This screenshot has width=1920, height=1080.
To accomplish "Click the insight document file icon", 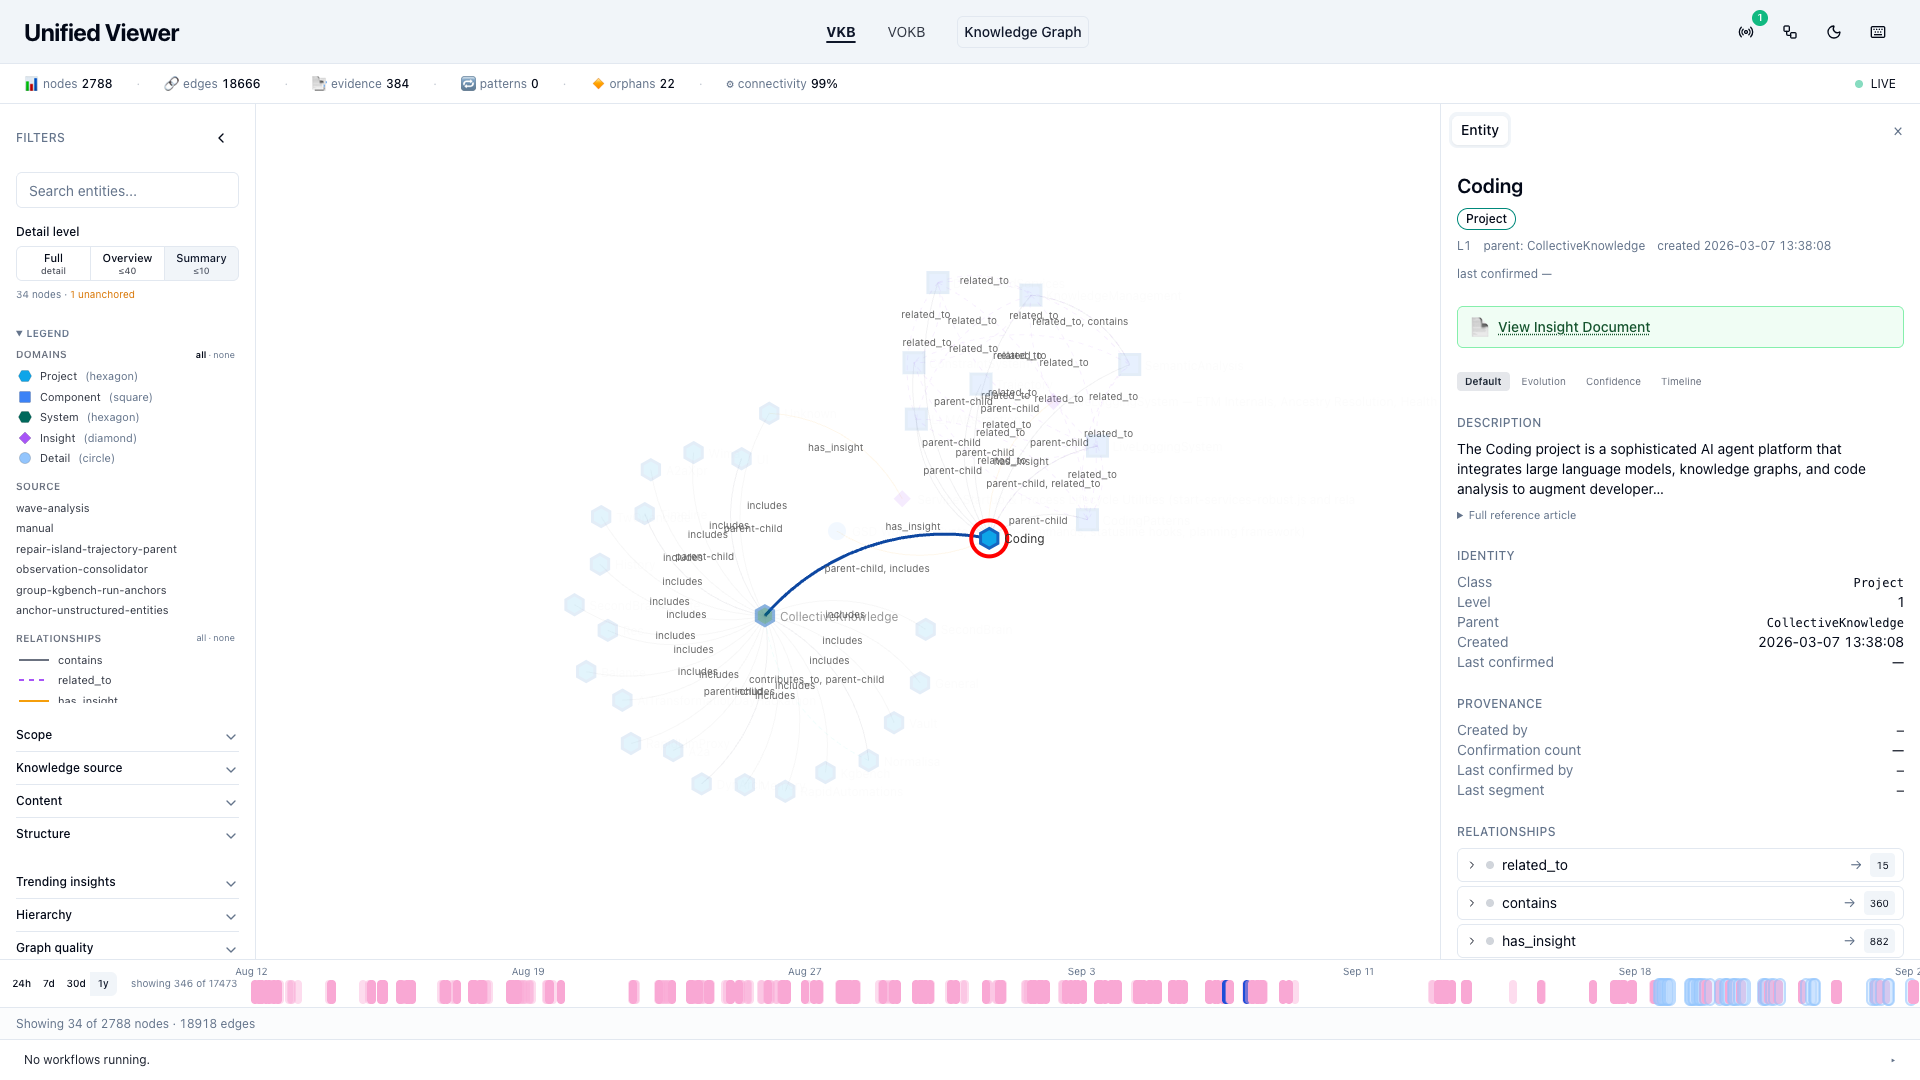I will [1480, 326].
